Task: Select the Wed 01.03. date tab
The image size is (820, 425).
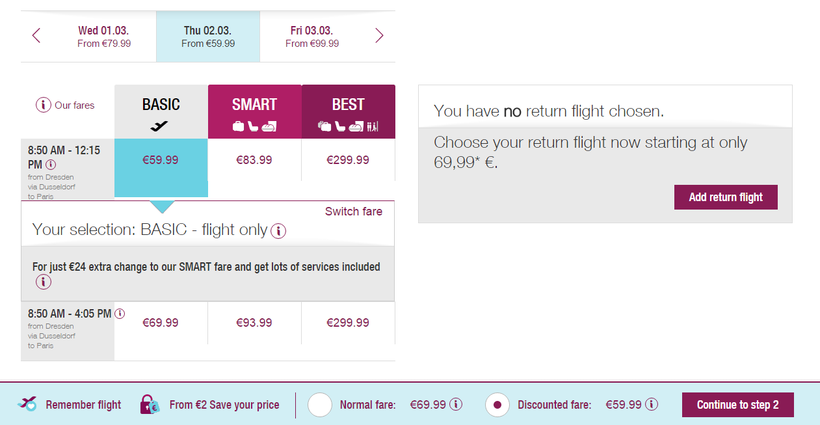Action: click(104, 36)
